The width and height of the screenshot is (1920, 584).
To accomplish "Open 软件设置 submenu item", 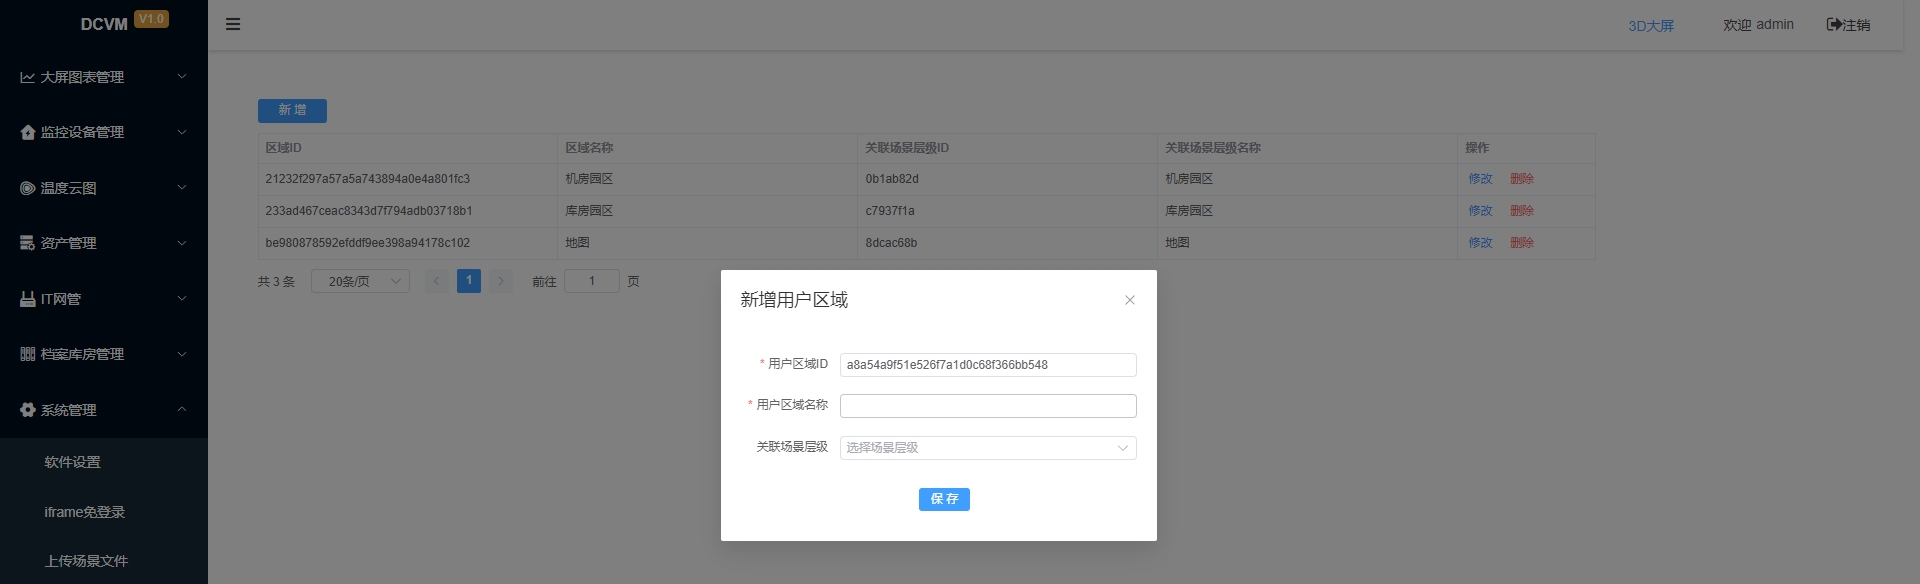I will click(72, 462).
